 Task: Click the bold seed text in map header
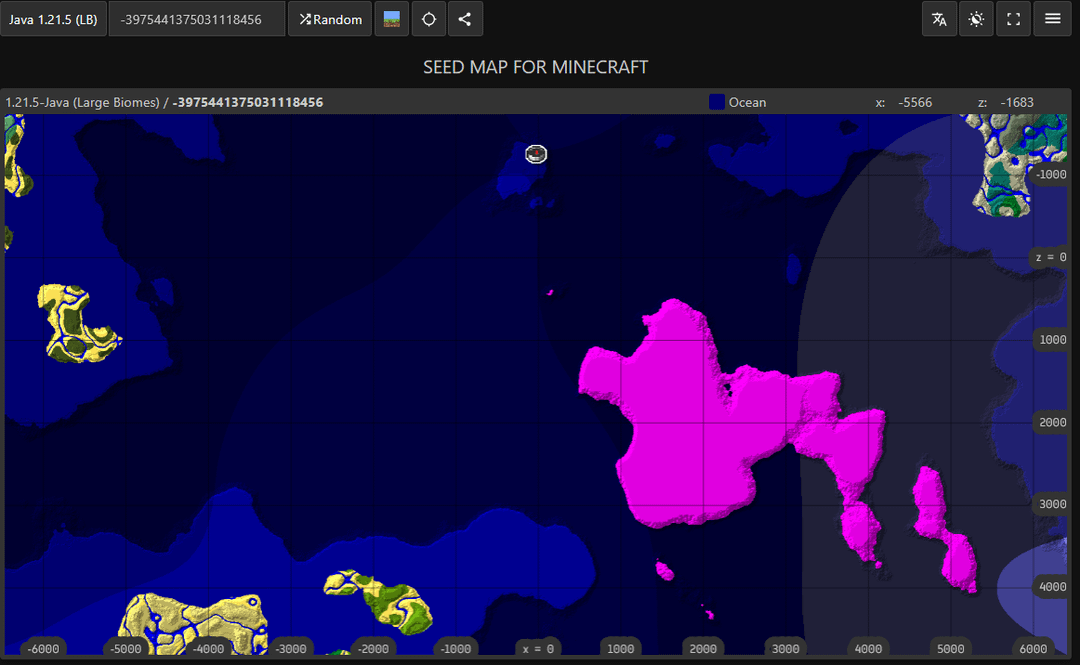point(248,102)
